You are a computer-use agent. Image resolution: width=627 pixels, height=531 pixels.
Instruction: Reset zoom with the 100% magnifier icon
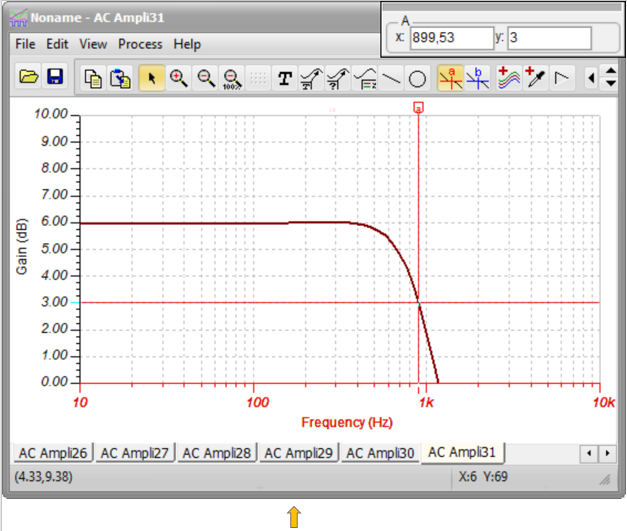click(x=231, y=77)
